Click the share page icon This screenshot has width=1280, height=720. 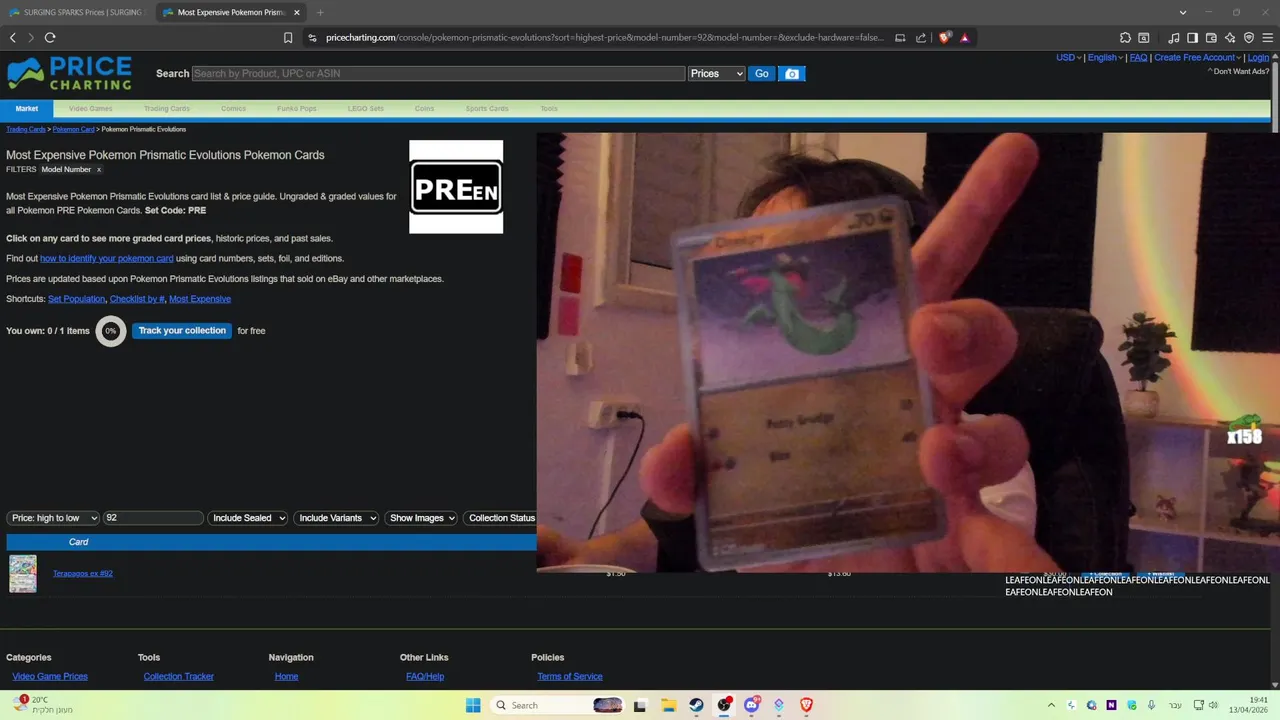(x=921, y=38)
